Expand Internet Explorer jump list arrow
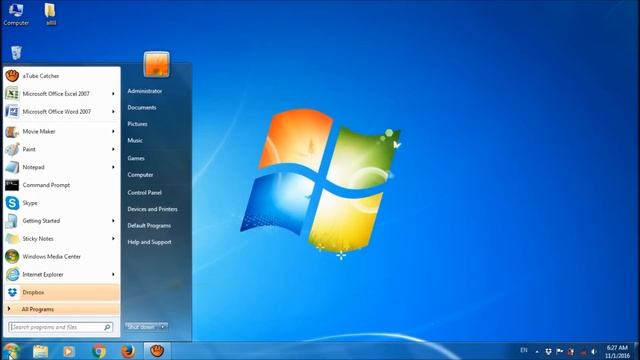Image resolution: width=640 pixels, height=360 pixels. pos(113,274)
